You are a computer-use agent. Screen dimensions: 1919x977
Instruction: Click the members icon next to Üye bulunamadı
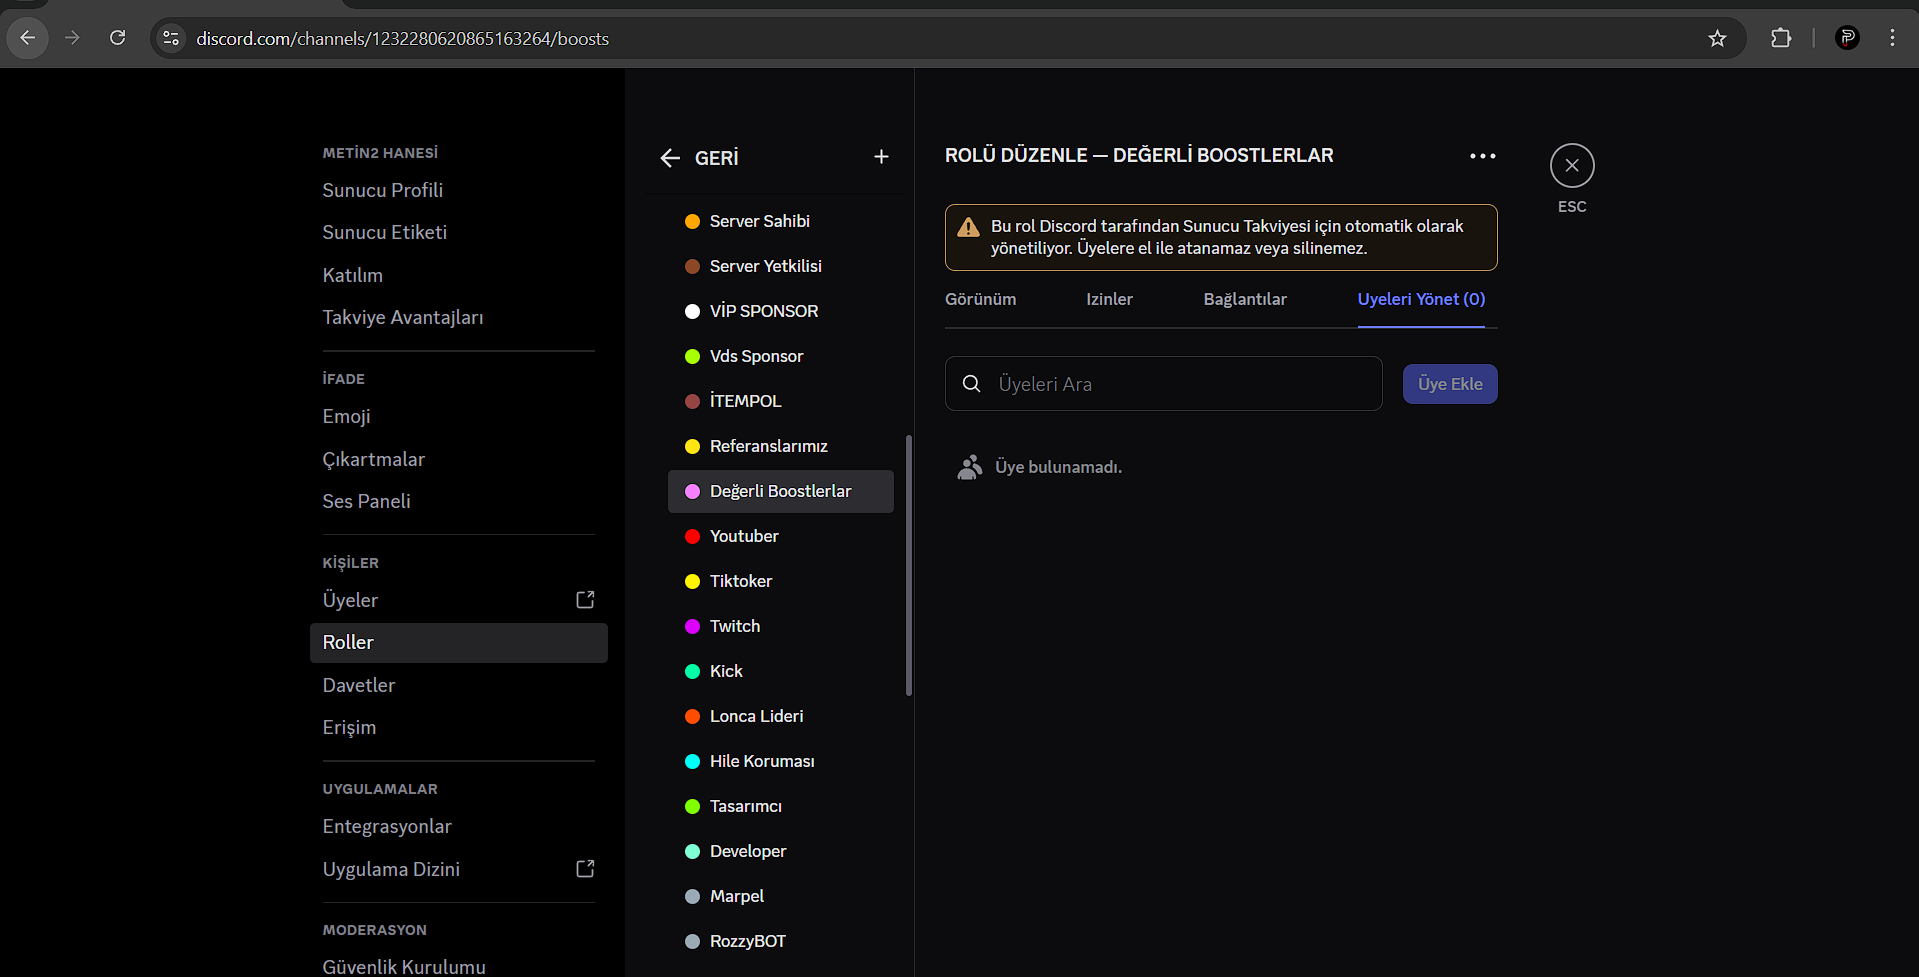click(969, 467)
